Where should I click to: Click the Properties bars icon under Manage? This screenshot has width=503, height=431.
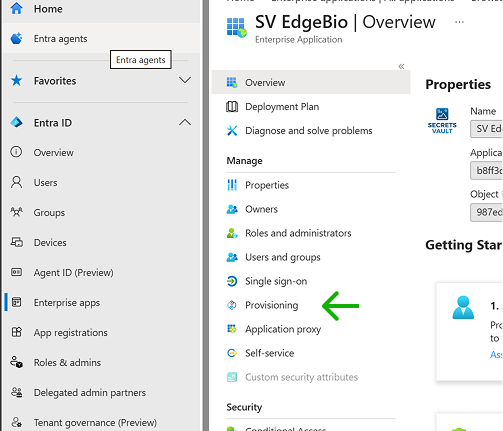(x=232, y=185)
